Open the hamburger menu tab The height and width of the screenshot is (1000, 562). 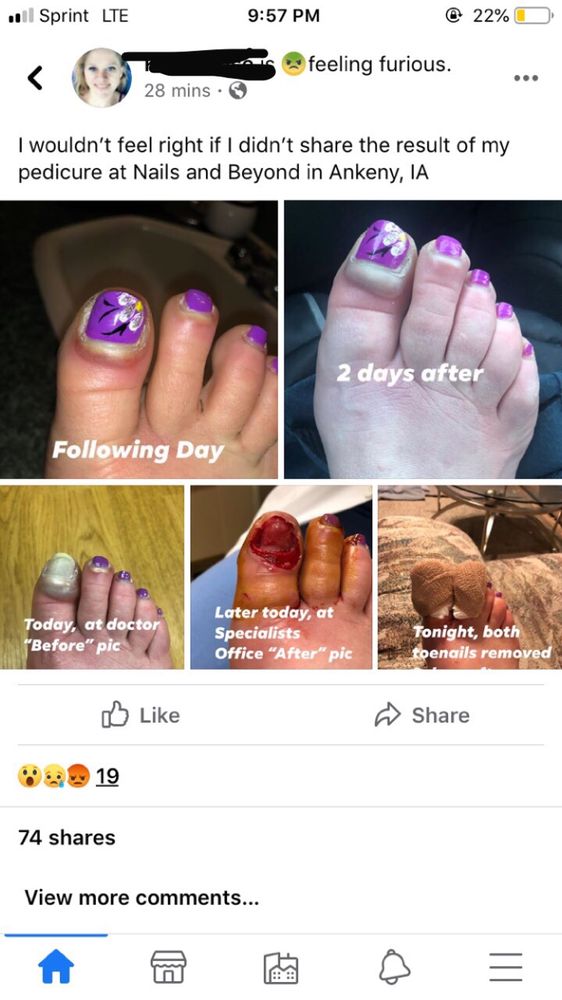pyautogui.click(x=506, y=967)
